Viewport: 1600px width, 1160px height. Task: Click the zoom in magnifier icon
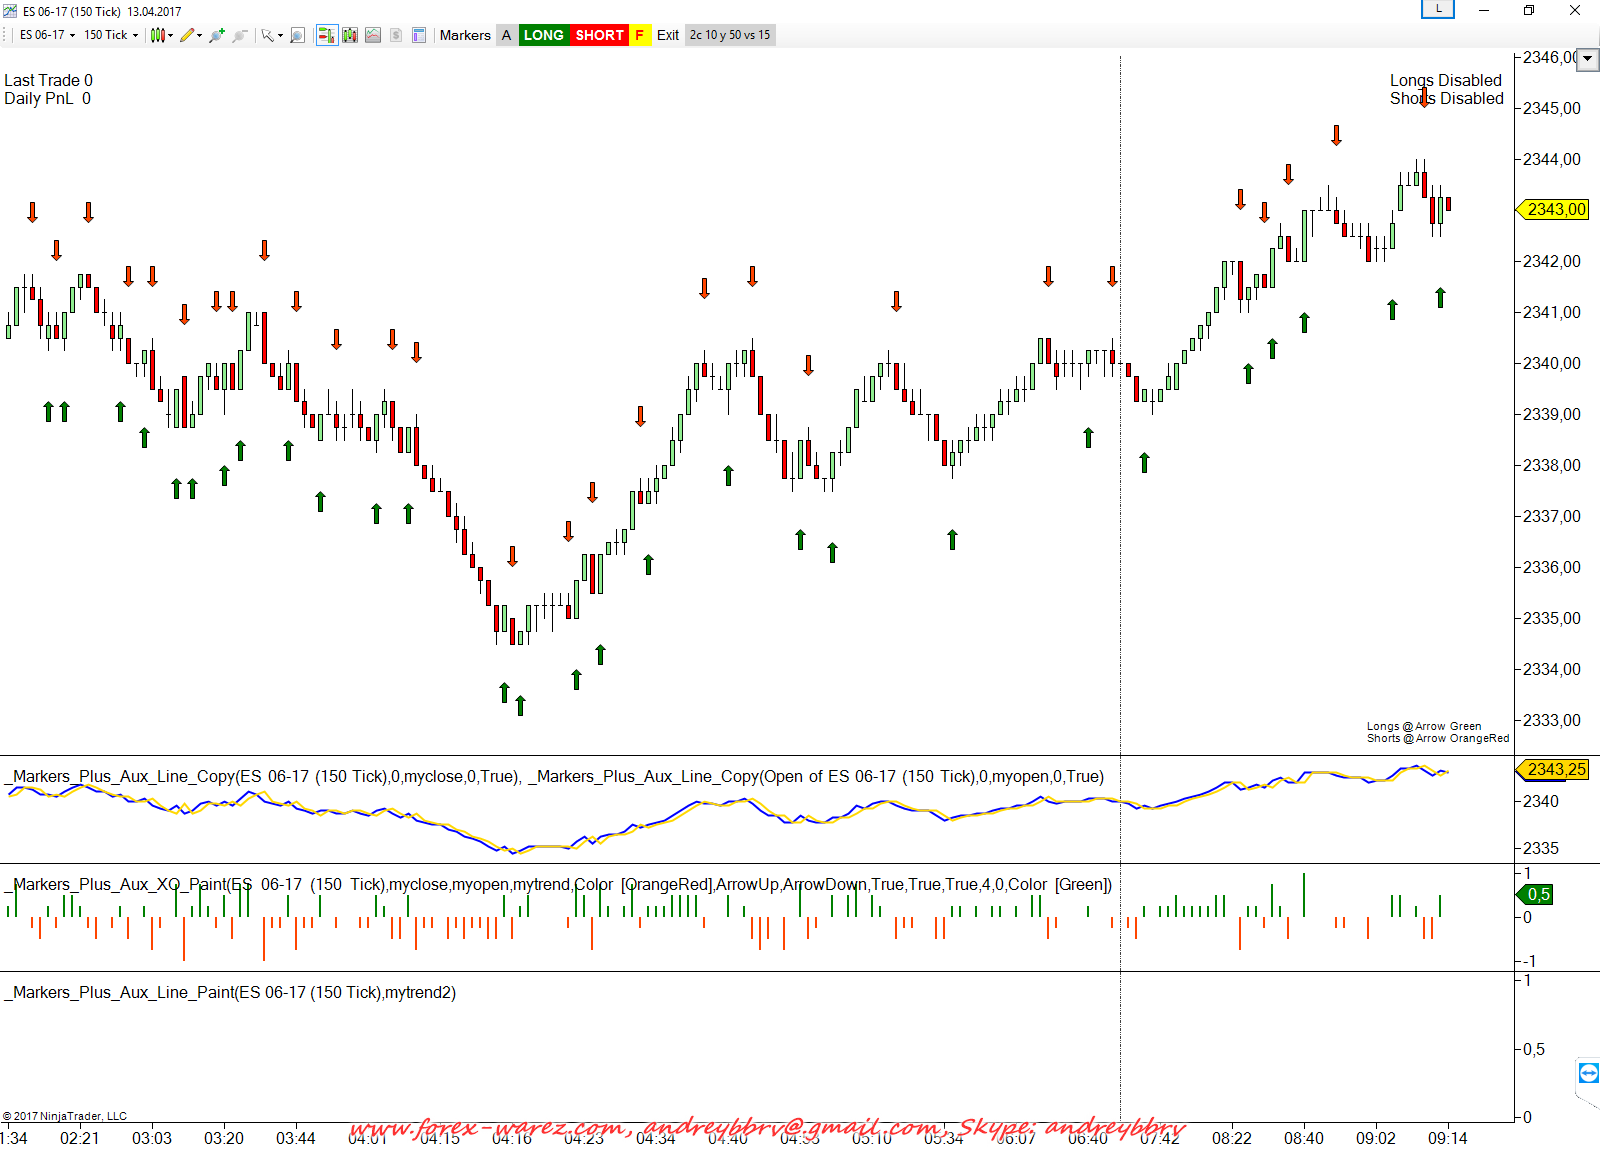pos(216,35)
